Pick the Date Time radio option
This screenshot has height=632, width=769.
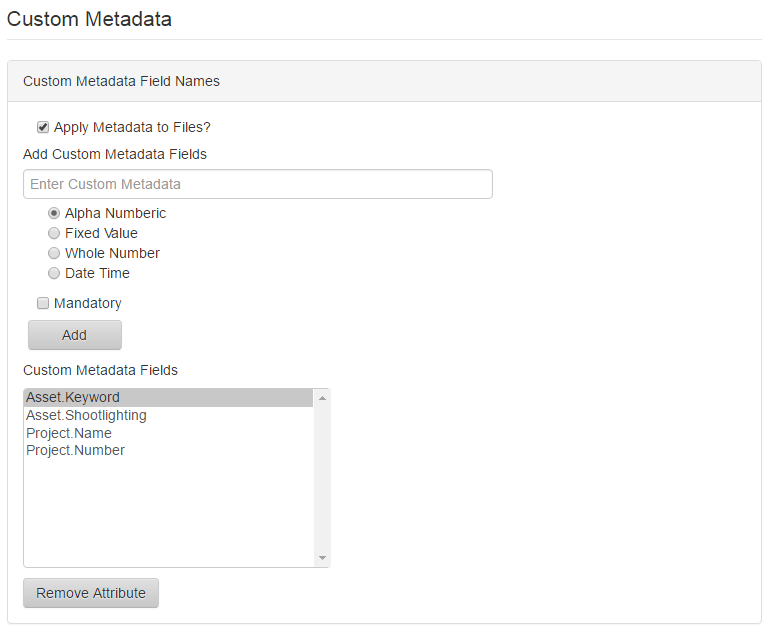click(54, 273)
